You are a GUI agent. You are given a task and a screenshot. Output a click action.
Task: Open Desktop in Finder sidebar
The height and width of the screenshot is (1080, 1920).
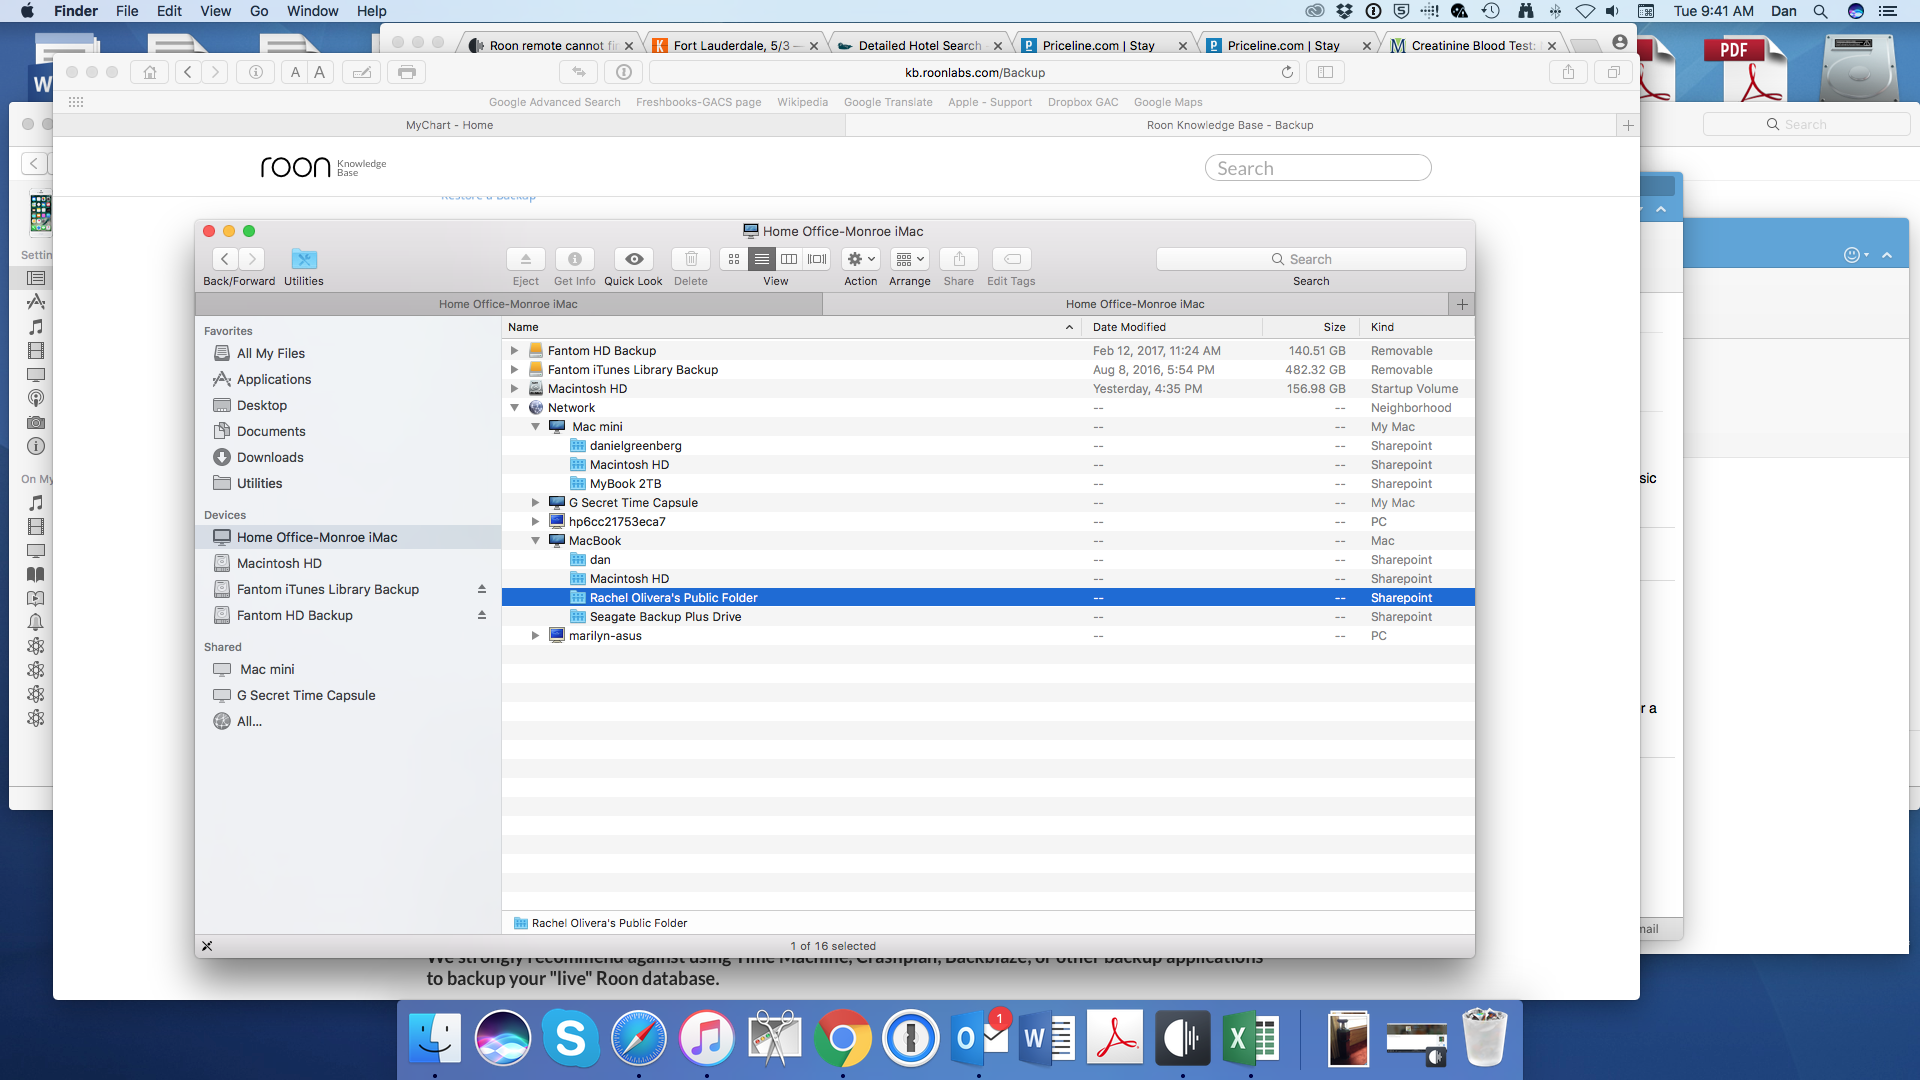point(261,405)
